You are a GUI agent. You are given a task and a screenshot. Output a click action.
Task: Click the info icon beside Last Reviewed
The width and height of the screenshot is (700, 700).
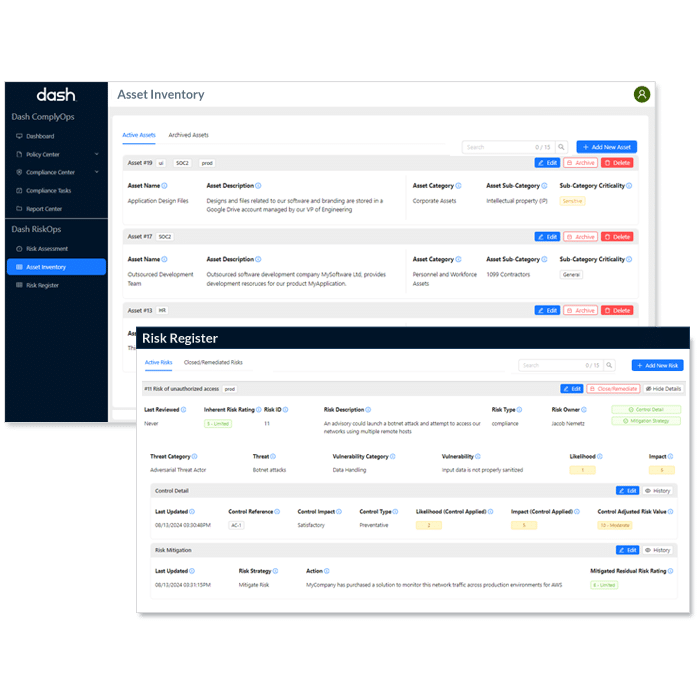pyautogui.click(x=183, y=410)
